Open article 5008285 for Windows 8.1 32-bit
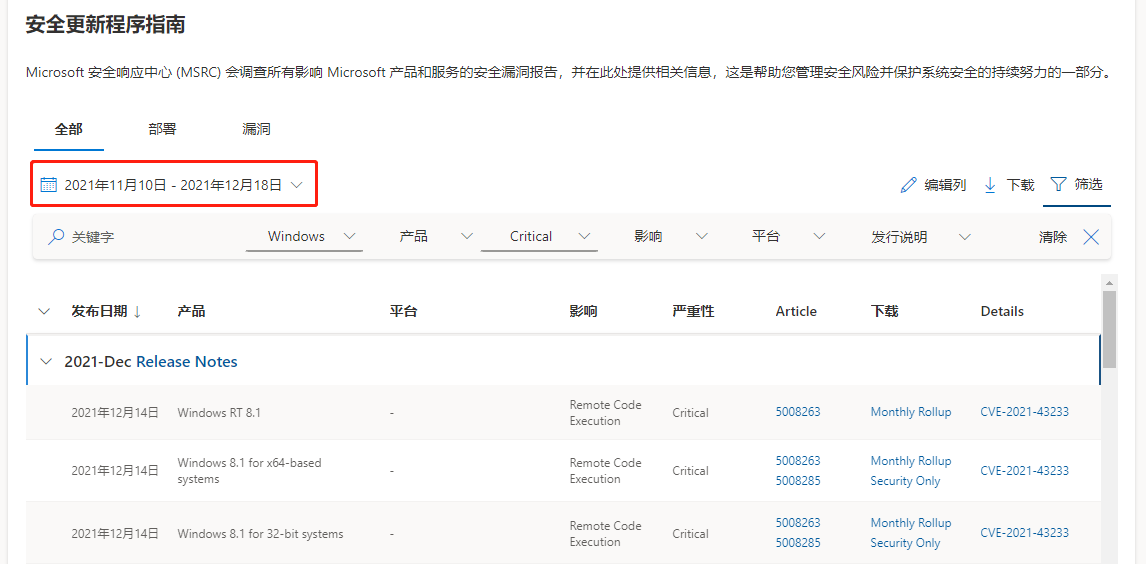This screenshot has height=564, width=1146. click(x=798, y=543)
